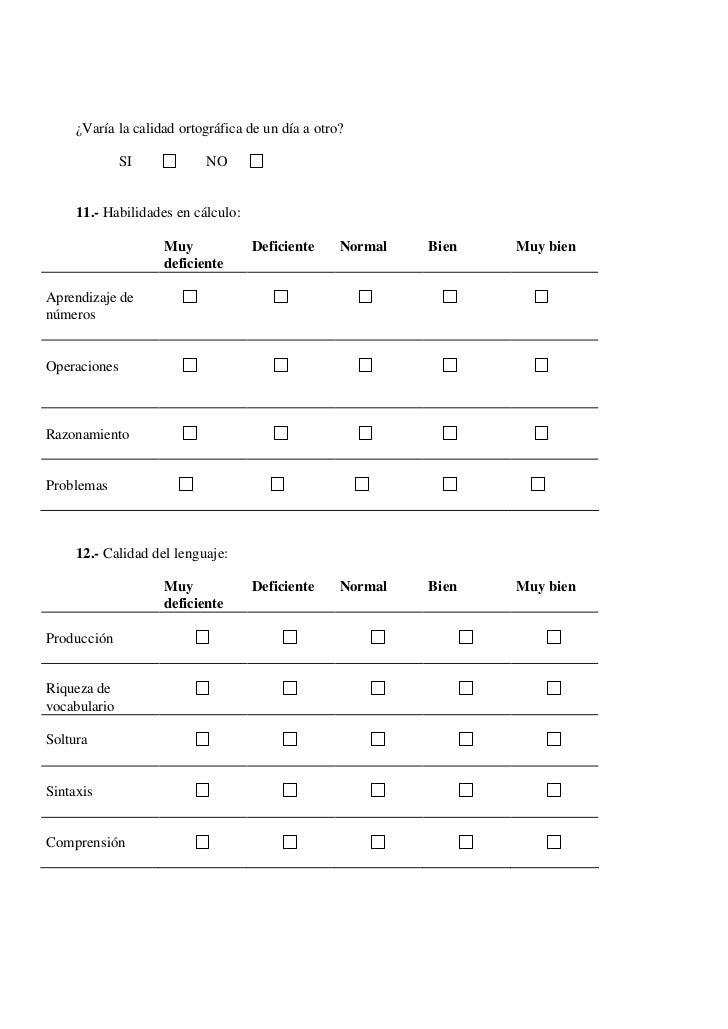Mark Producción as Muy bien

coord(554,637)
